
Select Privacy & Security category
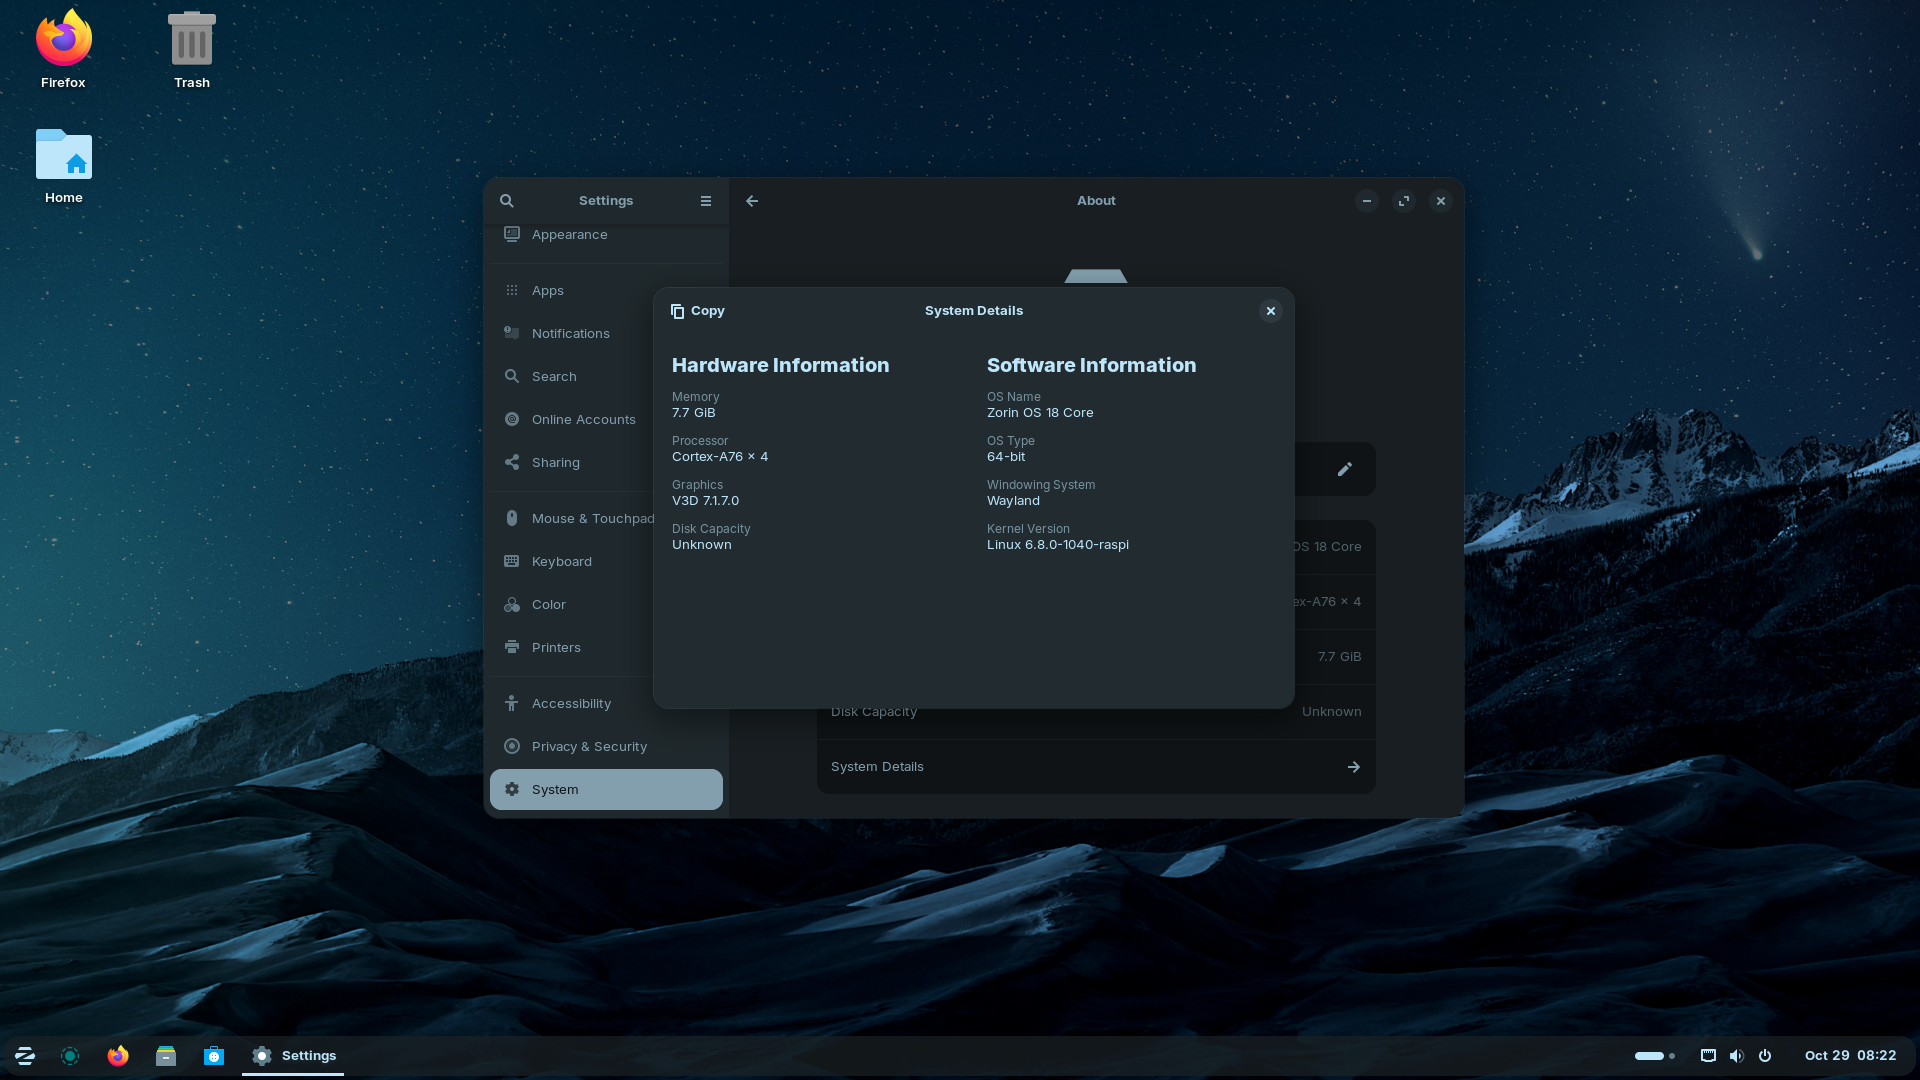(x=589, y=747)
